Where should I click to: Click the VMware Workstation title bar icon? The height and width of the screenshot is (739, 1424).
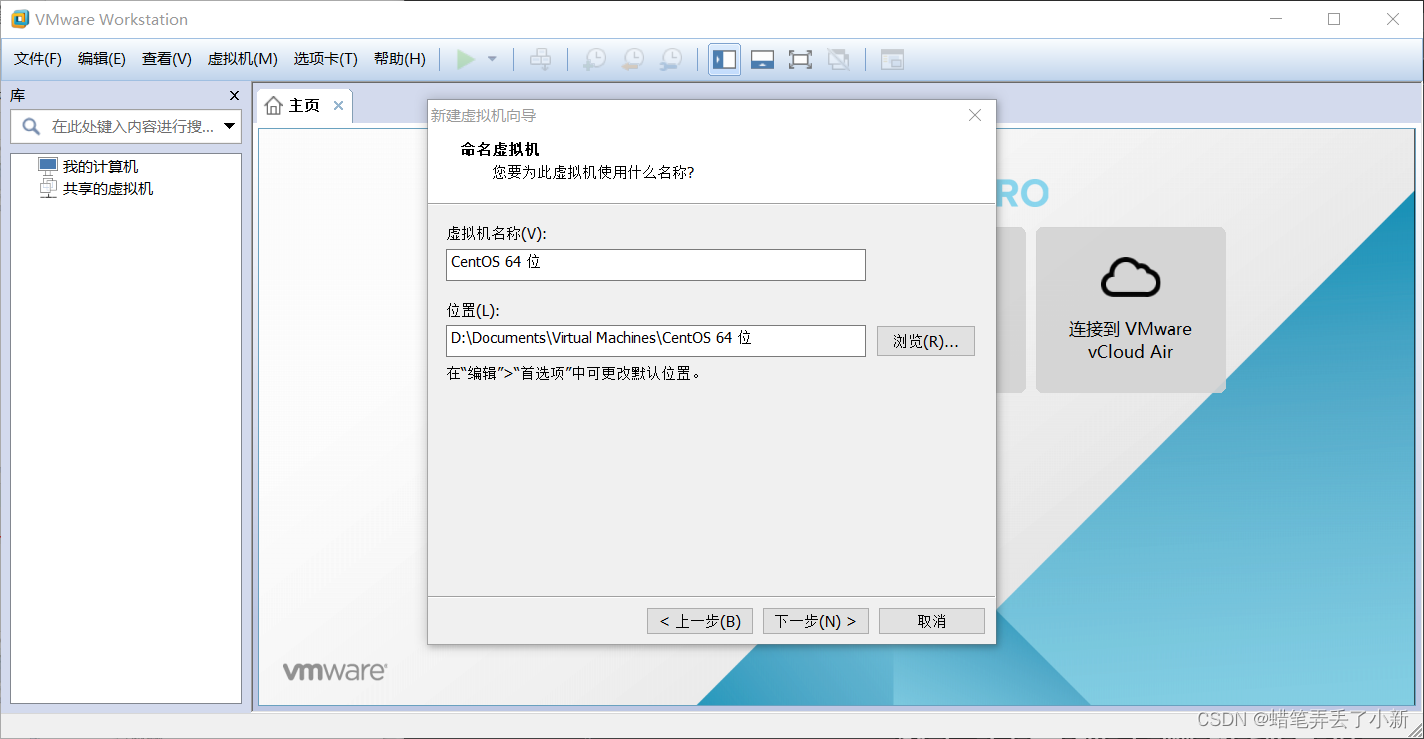tap(19, 19)
